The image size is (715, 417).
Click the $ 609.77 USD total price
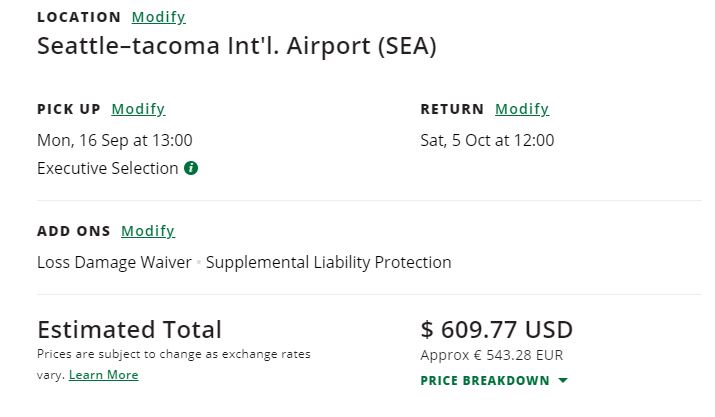click(x=496, y=329)
